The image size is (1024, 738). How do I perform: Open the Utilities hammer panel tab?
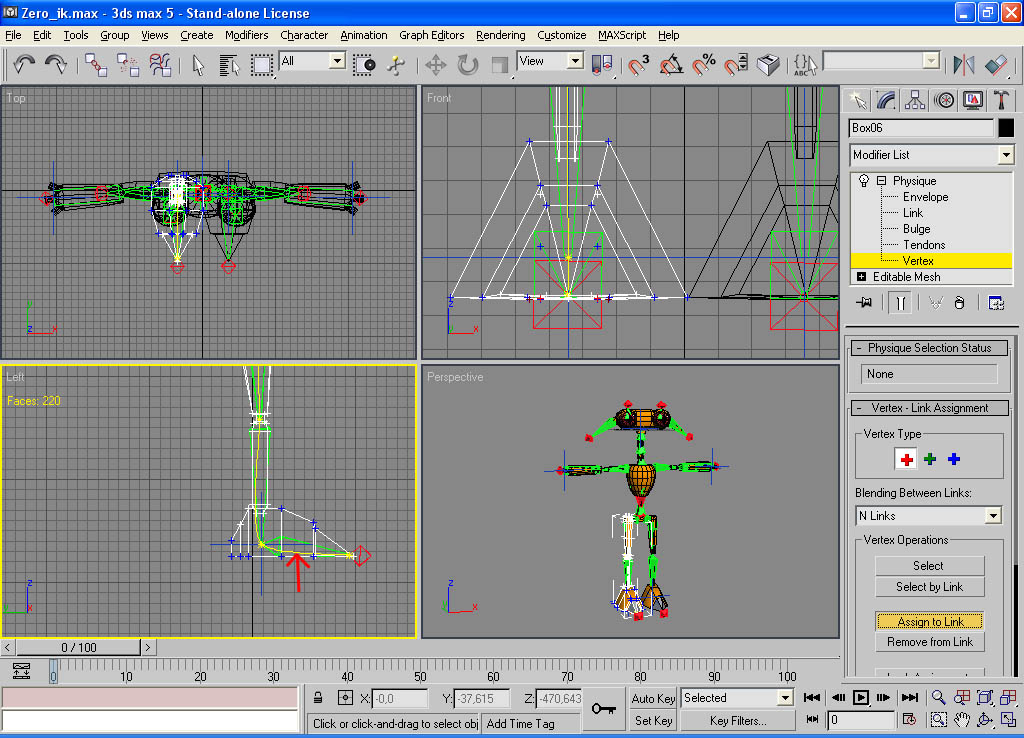[1001, 100]
